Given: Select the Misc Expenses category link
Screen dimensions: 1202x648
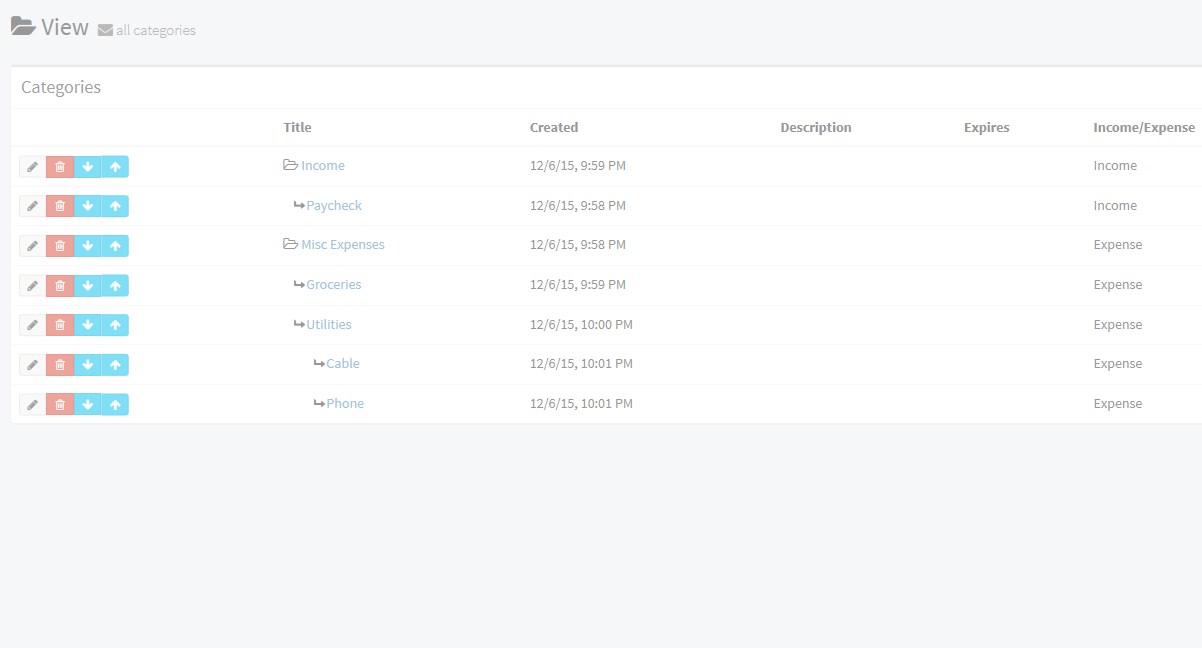Looking at the screenshot, I should (x=342, y=245).
